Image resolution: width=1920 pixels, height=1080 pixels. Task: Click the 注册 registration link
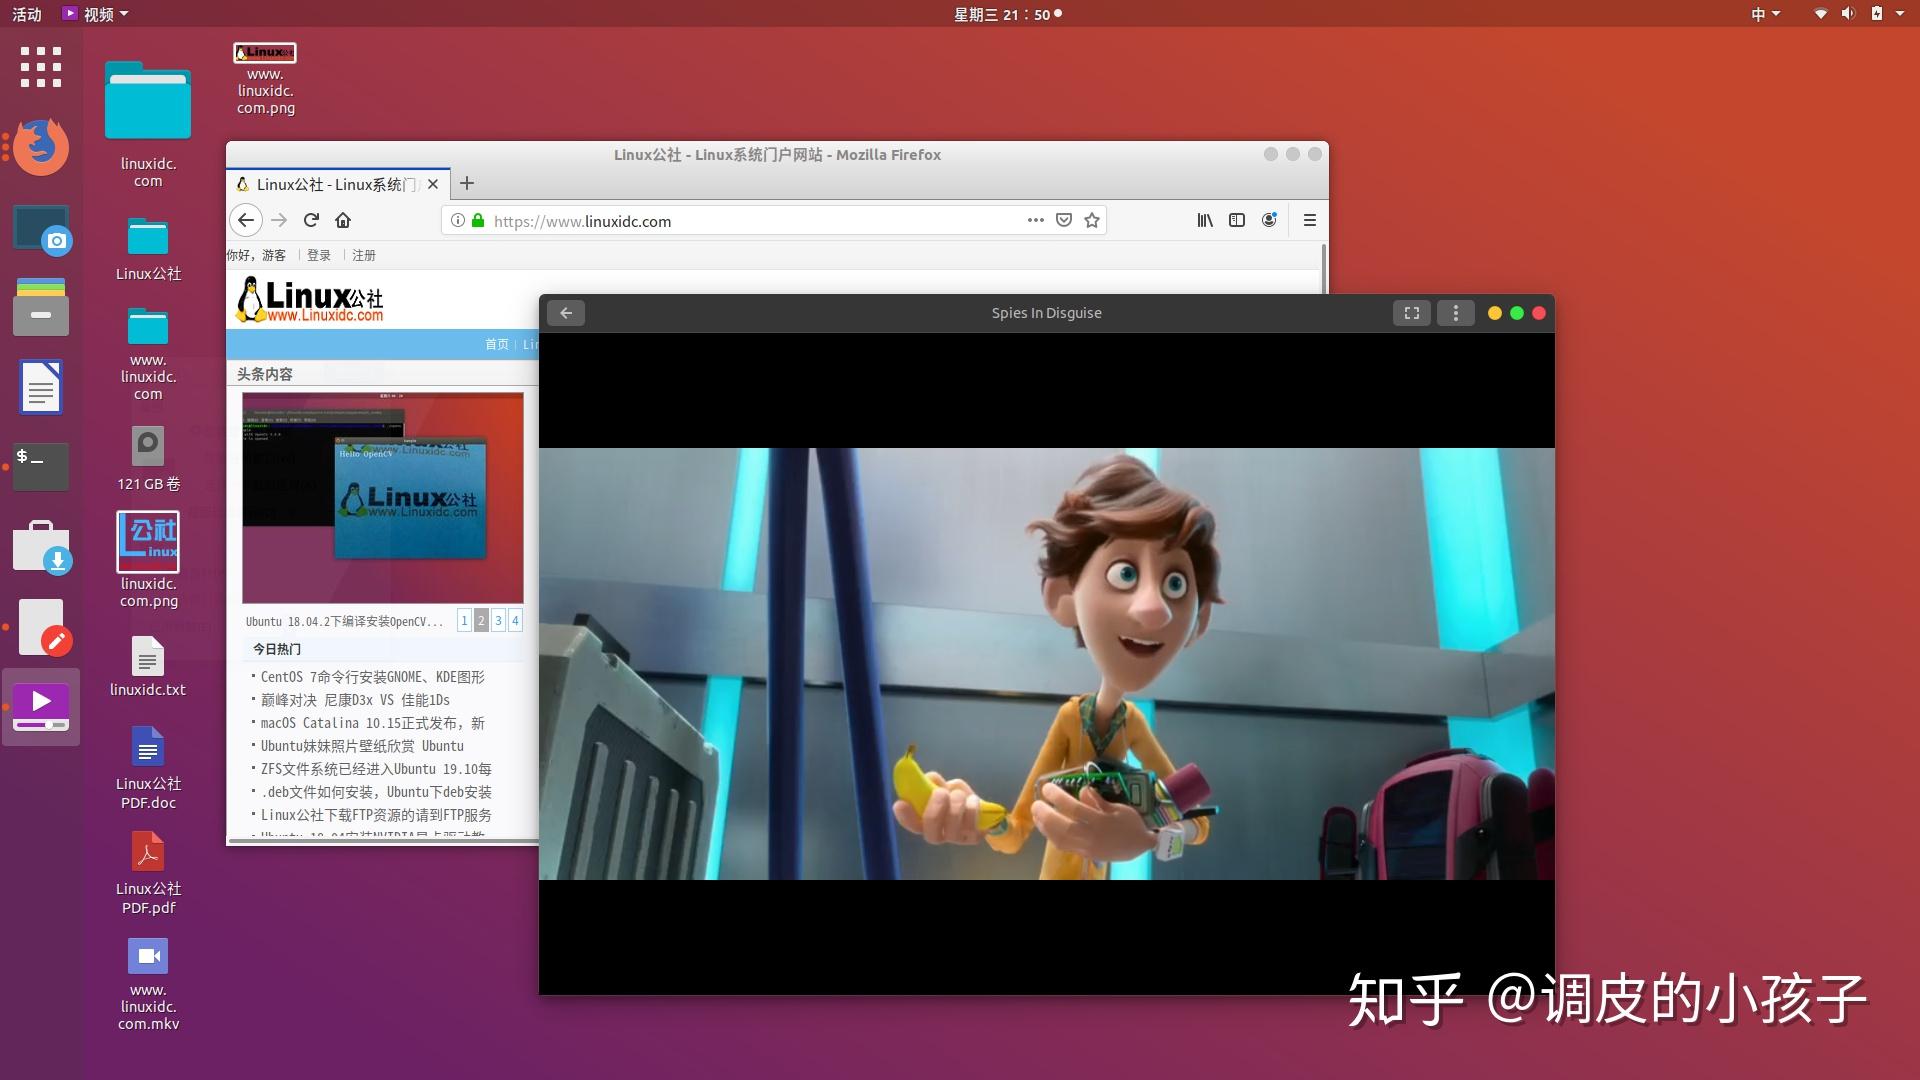coord(364,255)
